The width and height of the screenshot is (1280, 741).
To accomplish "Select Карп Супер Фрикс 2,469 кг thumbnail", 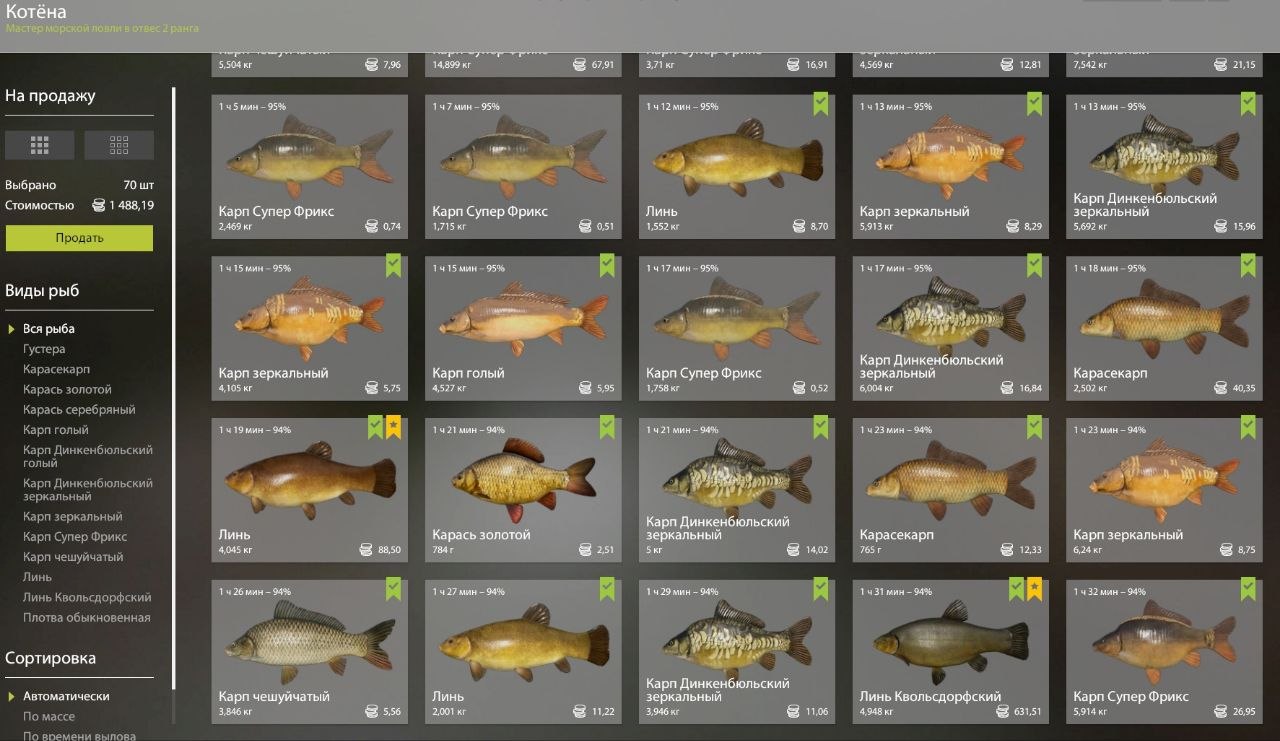I will pyautogui.click(x=309, y=166).
